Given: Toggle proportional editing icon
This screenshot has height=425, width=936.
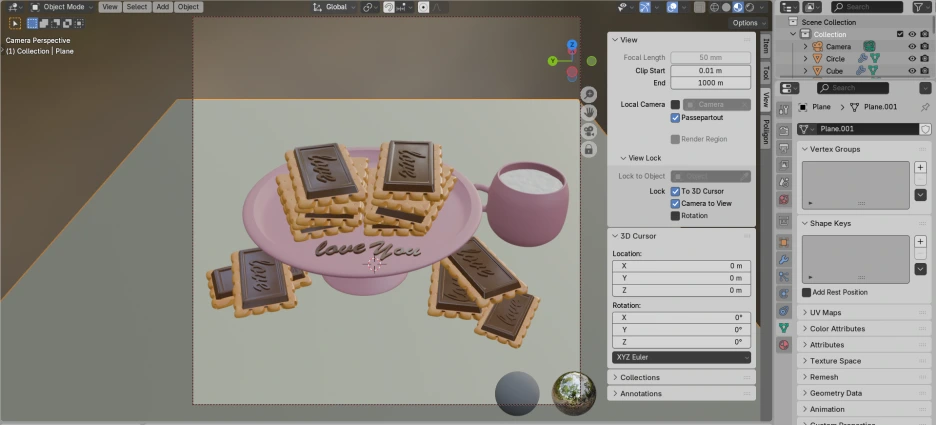Looking at the screenshot, I should click(x=423, y=7).
